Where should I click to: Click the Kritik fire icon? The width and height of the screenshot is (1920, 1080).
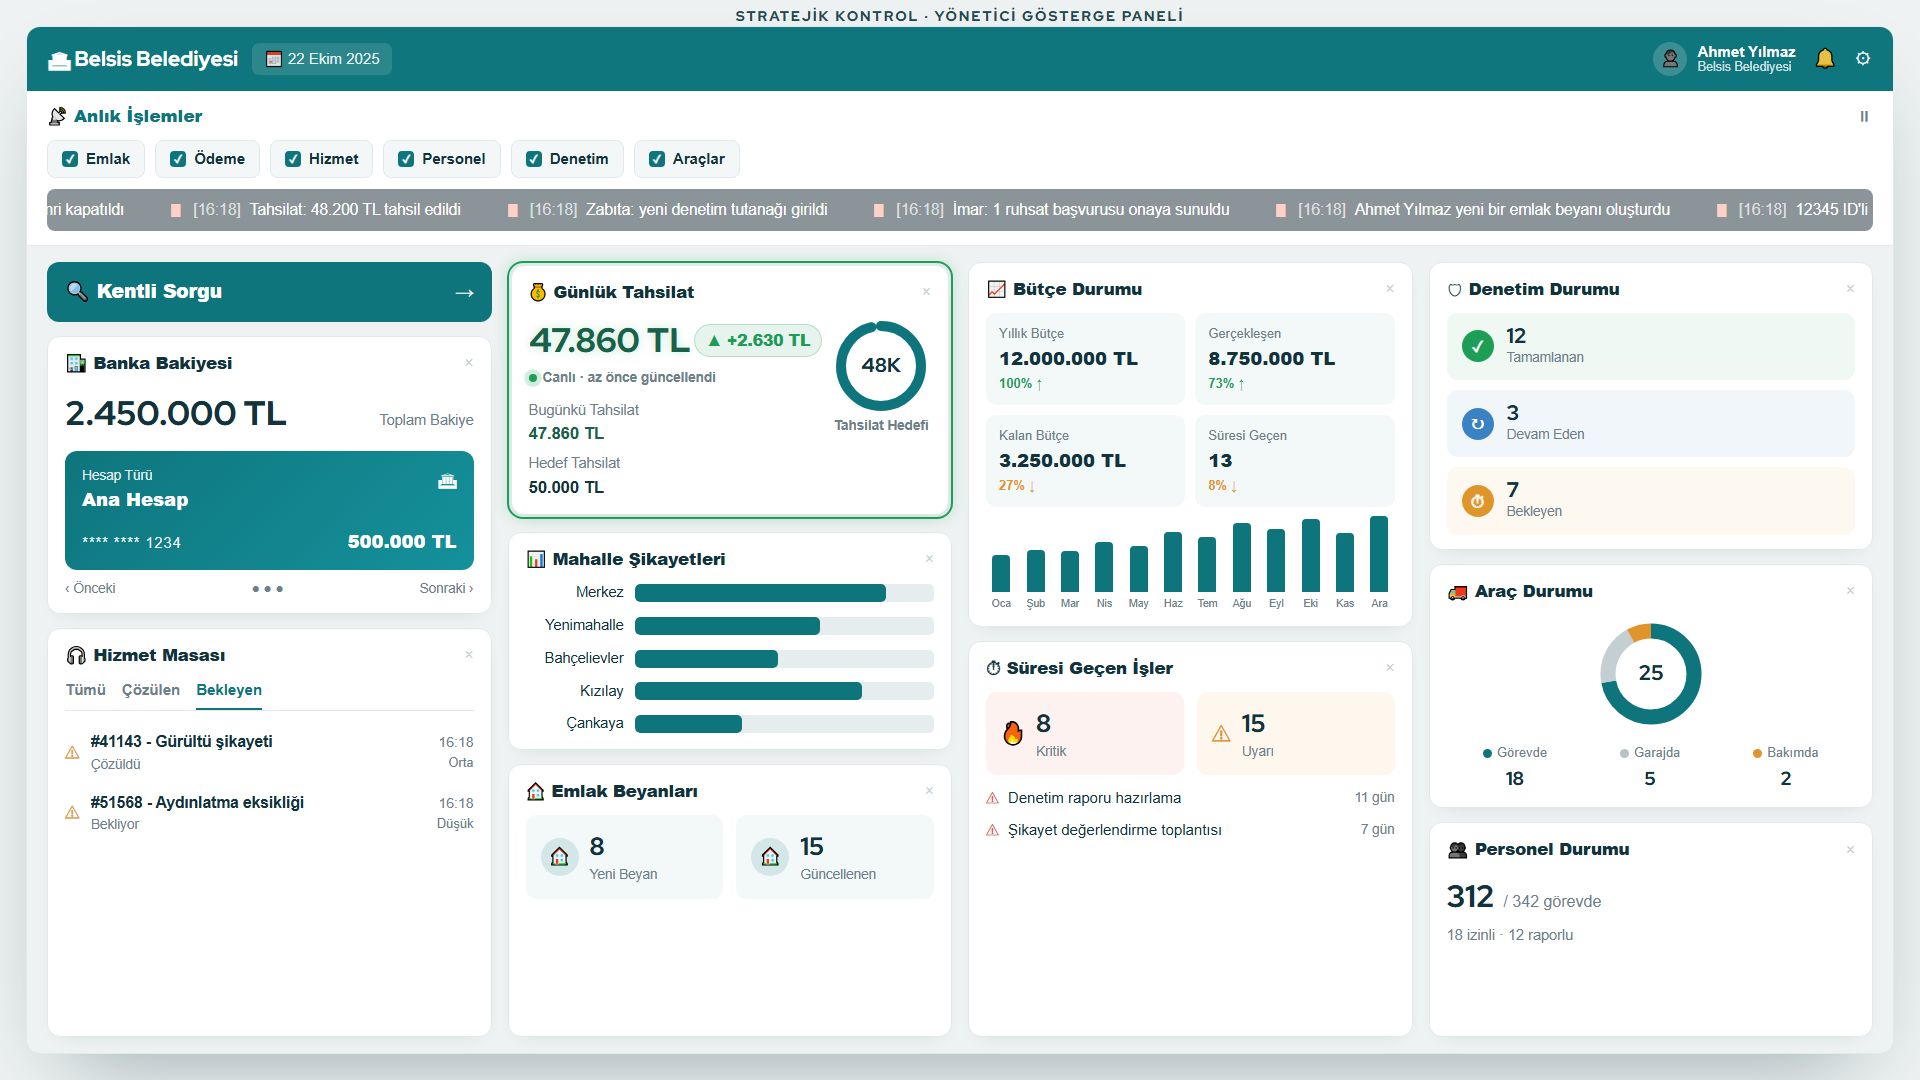[x=1013, y=733]
